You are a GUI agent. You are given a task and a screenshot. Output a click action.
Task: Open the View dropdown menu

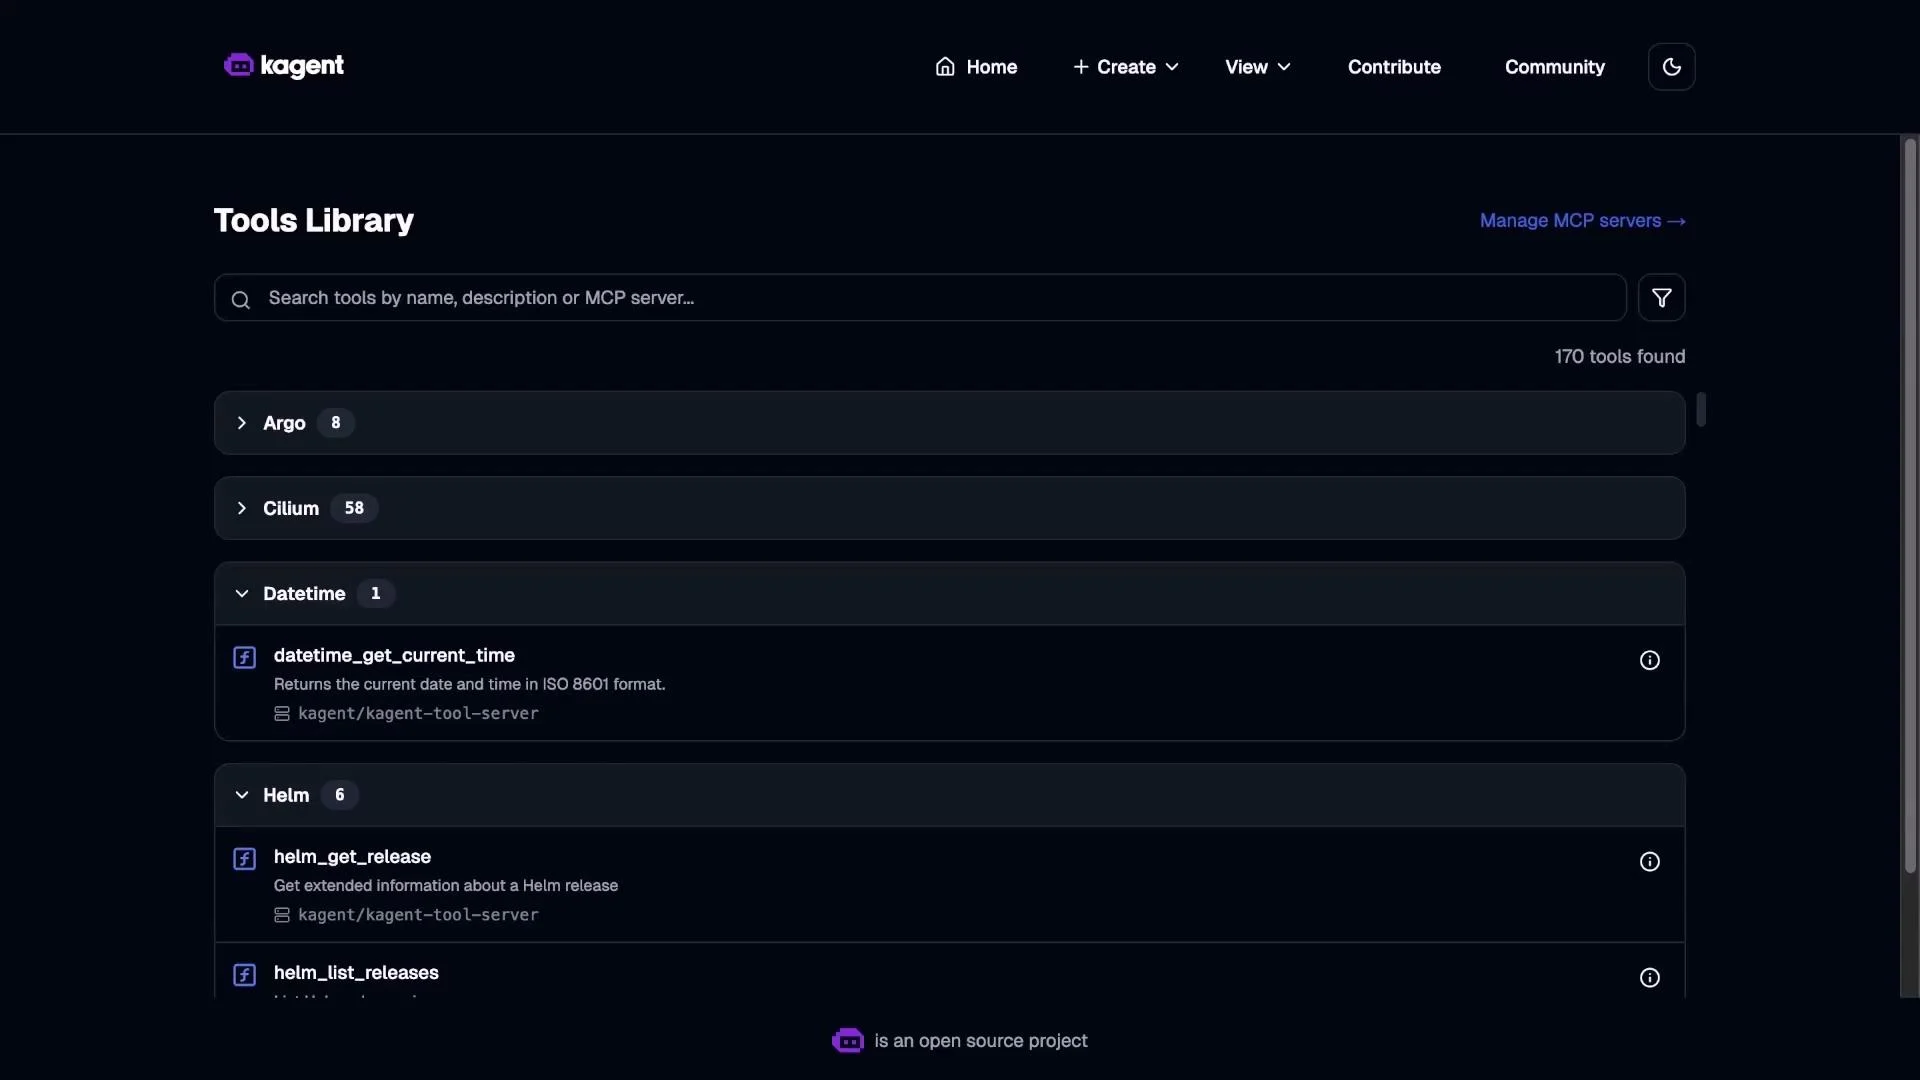(1258, 67)
